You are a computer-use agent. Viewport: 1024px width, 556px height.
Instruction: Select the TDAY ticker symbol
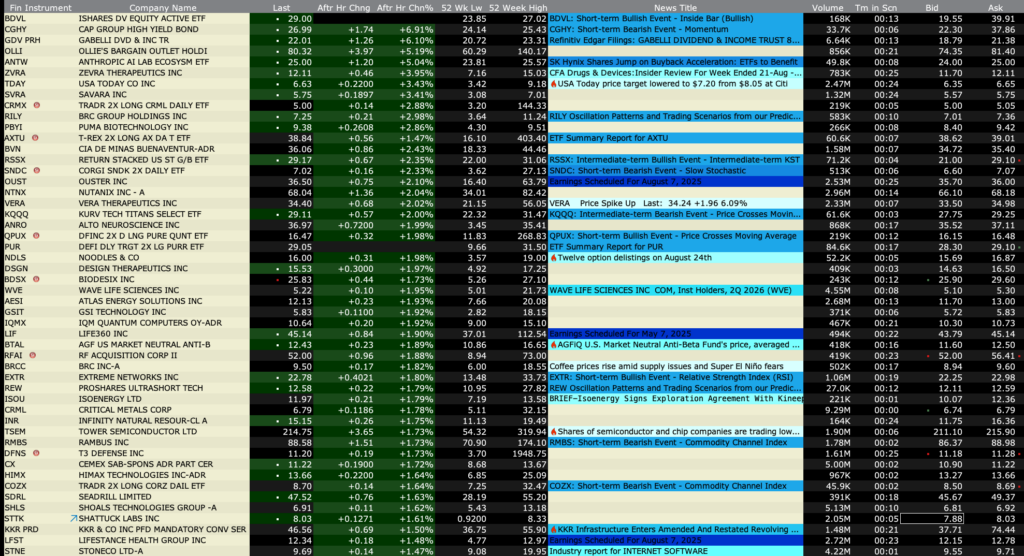click(x=16, y=84)
